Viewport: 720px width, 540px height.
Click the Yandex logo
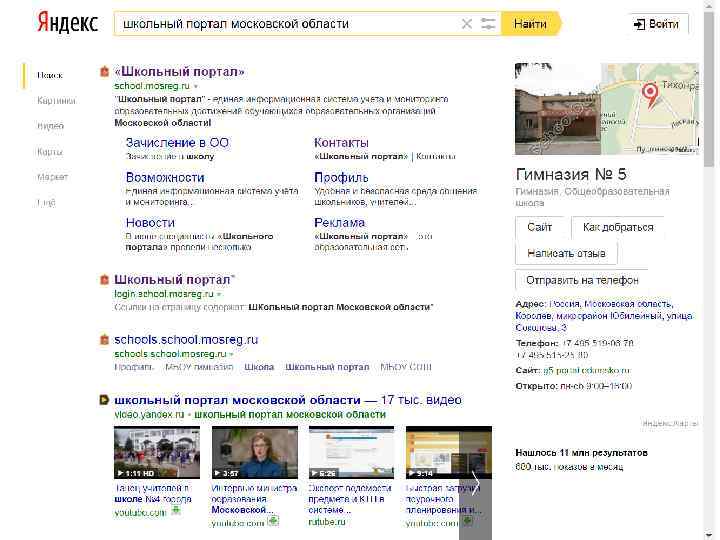[x=67, y=23]
